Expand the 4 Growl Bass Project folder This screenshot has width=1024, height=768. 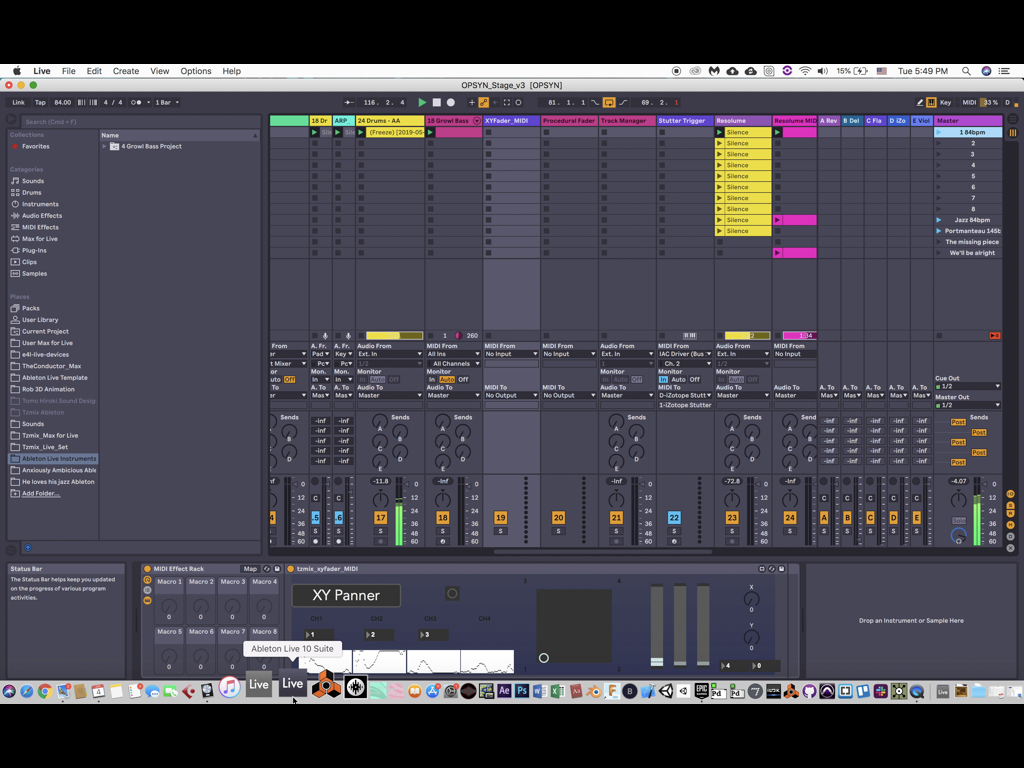point(104,147)
